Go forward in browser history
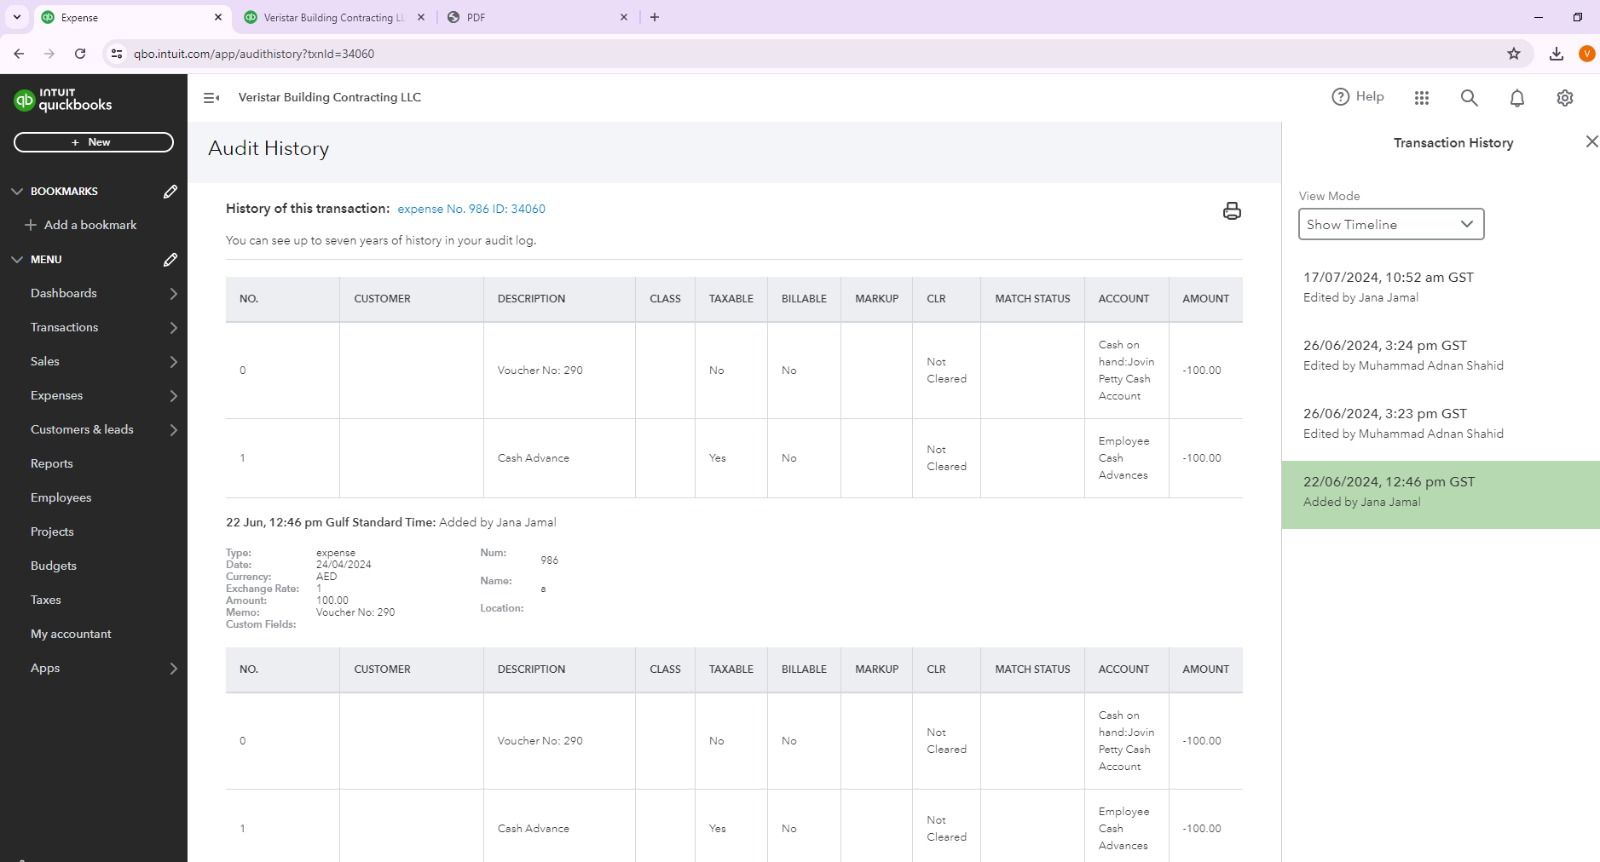 coord(49,54)
